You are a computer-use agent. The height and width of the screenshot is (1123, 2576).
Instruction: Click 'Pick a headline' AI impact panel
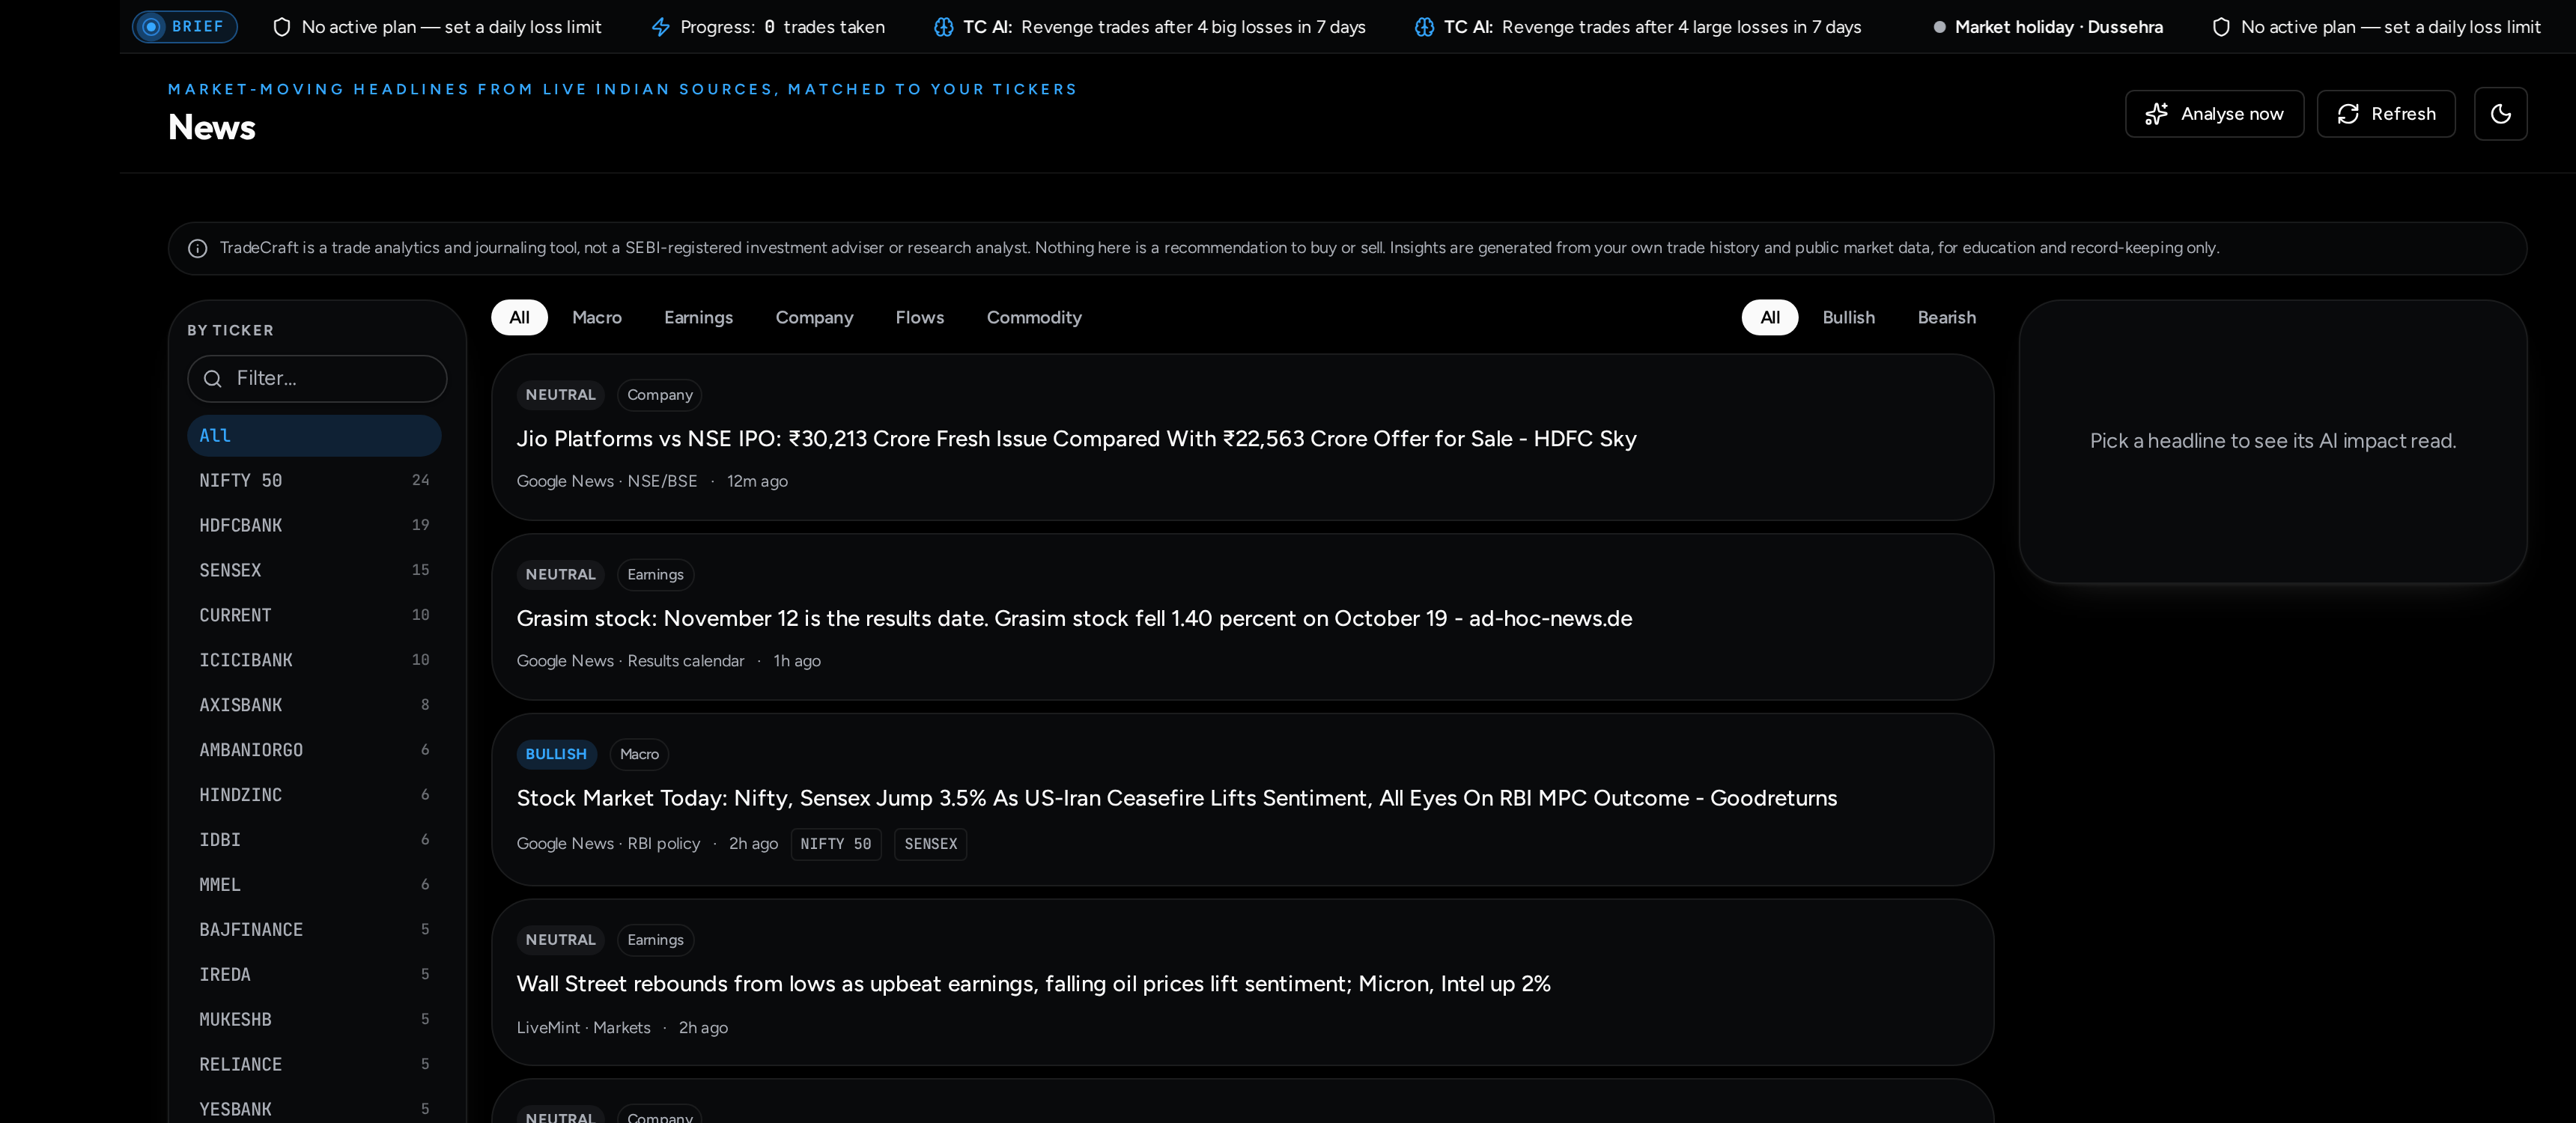coord(2272,441)
